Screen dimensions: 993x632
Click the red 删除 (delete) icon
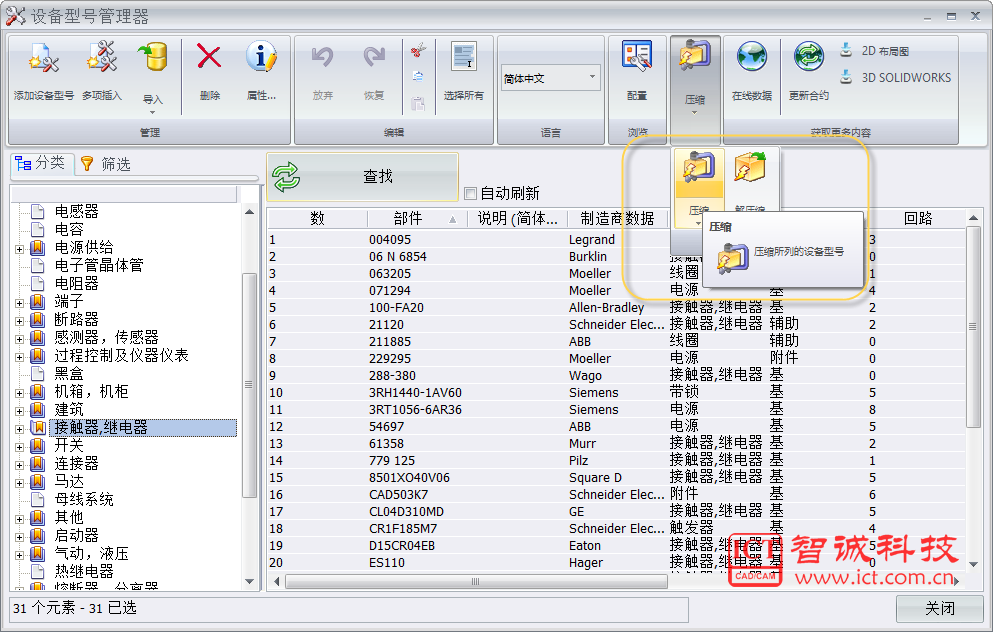pyautogui.click(x=209, y=58)
